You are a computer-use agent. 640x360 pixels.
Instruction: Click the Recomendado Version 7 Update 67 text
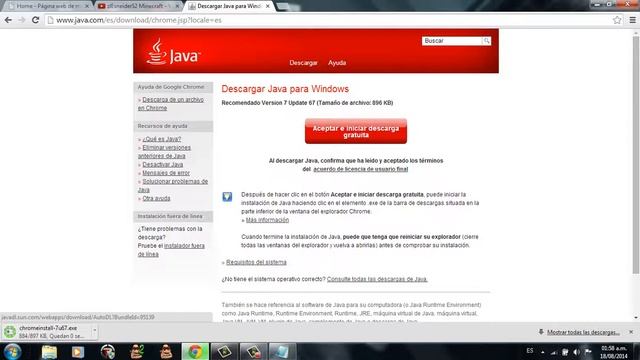[307, 103]
